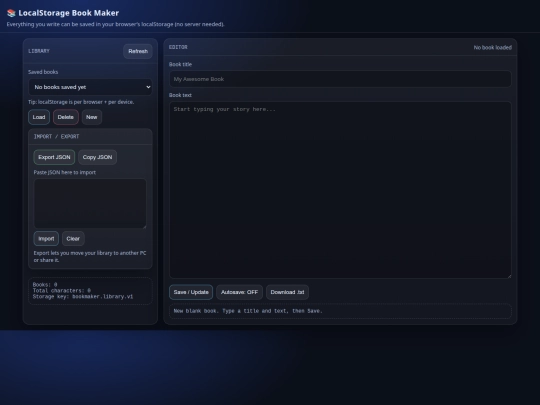Click the 'Paste JSON here to import' label
The height and width of the screenshot is (405, 540).
(65, 173)
